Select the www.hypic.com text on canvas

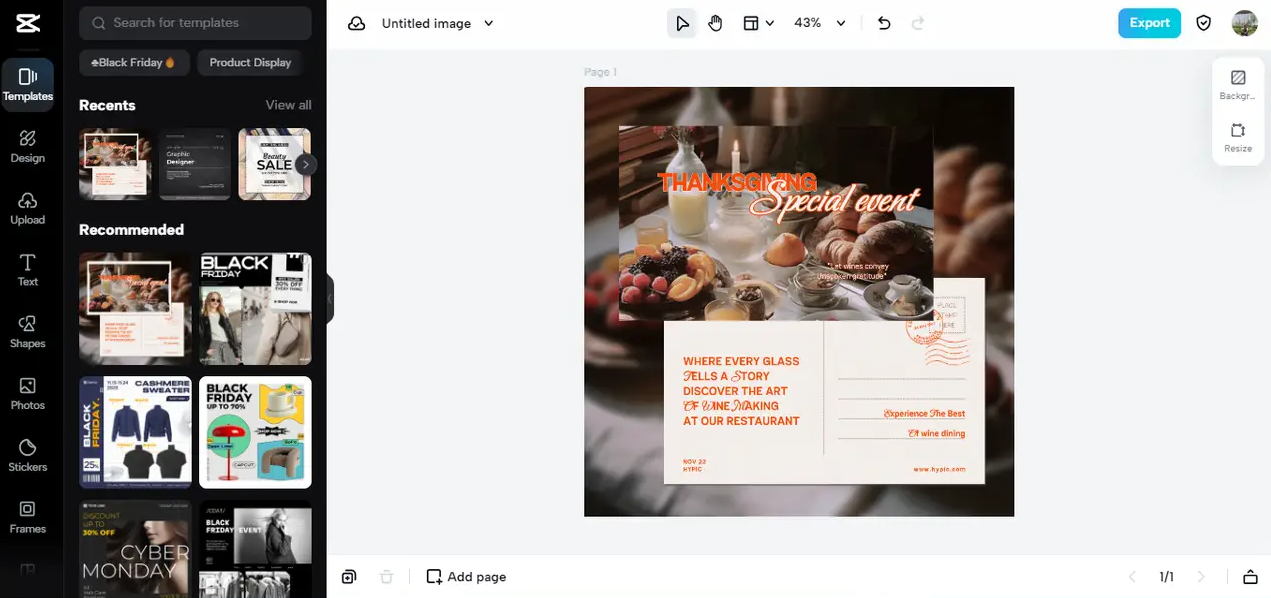click(939, 469)
